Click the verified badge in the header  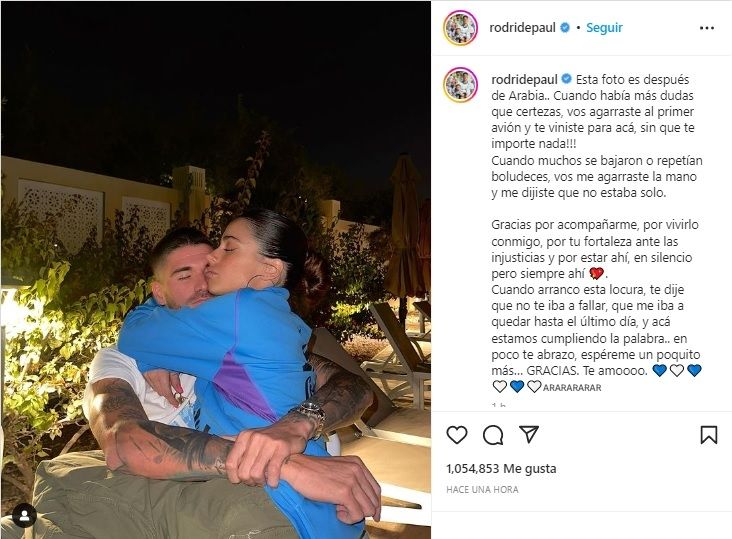tap(565, 28)
